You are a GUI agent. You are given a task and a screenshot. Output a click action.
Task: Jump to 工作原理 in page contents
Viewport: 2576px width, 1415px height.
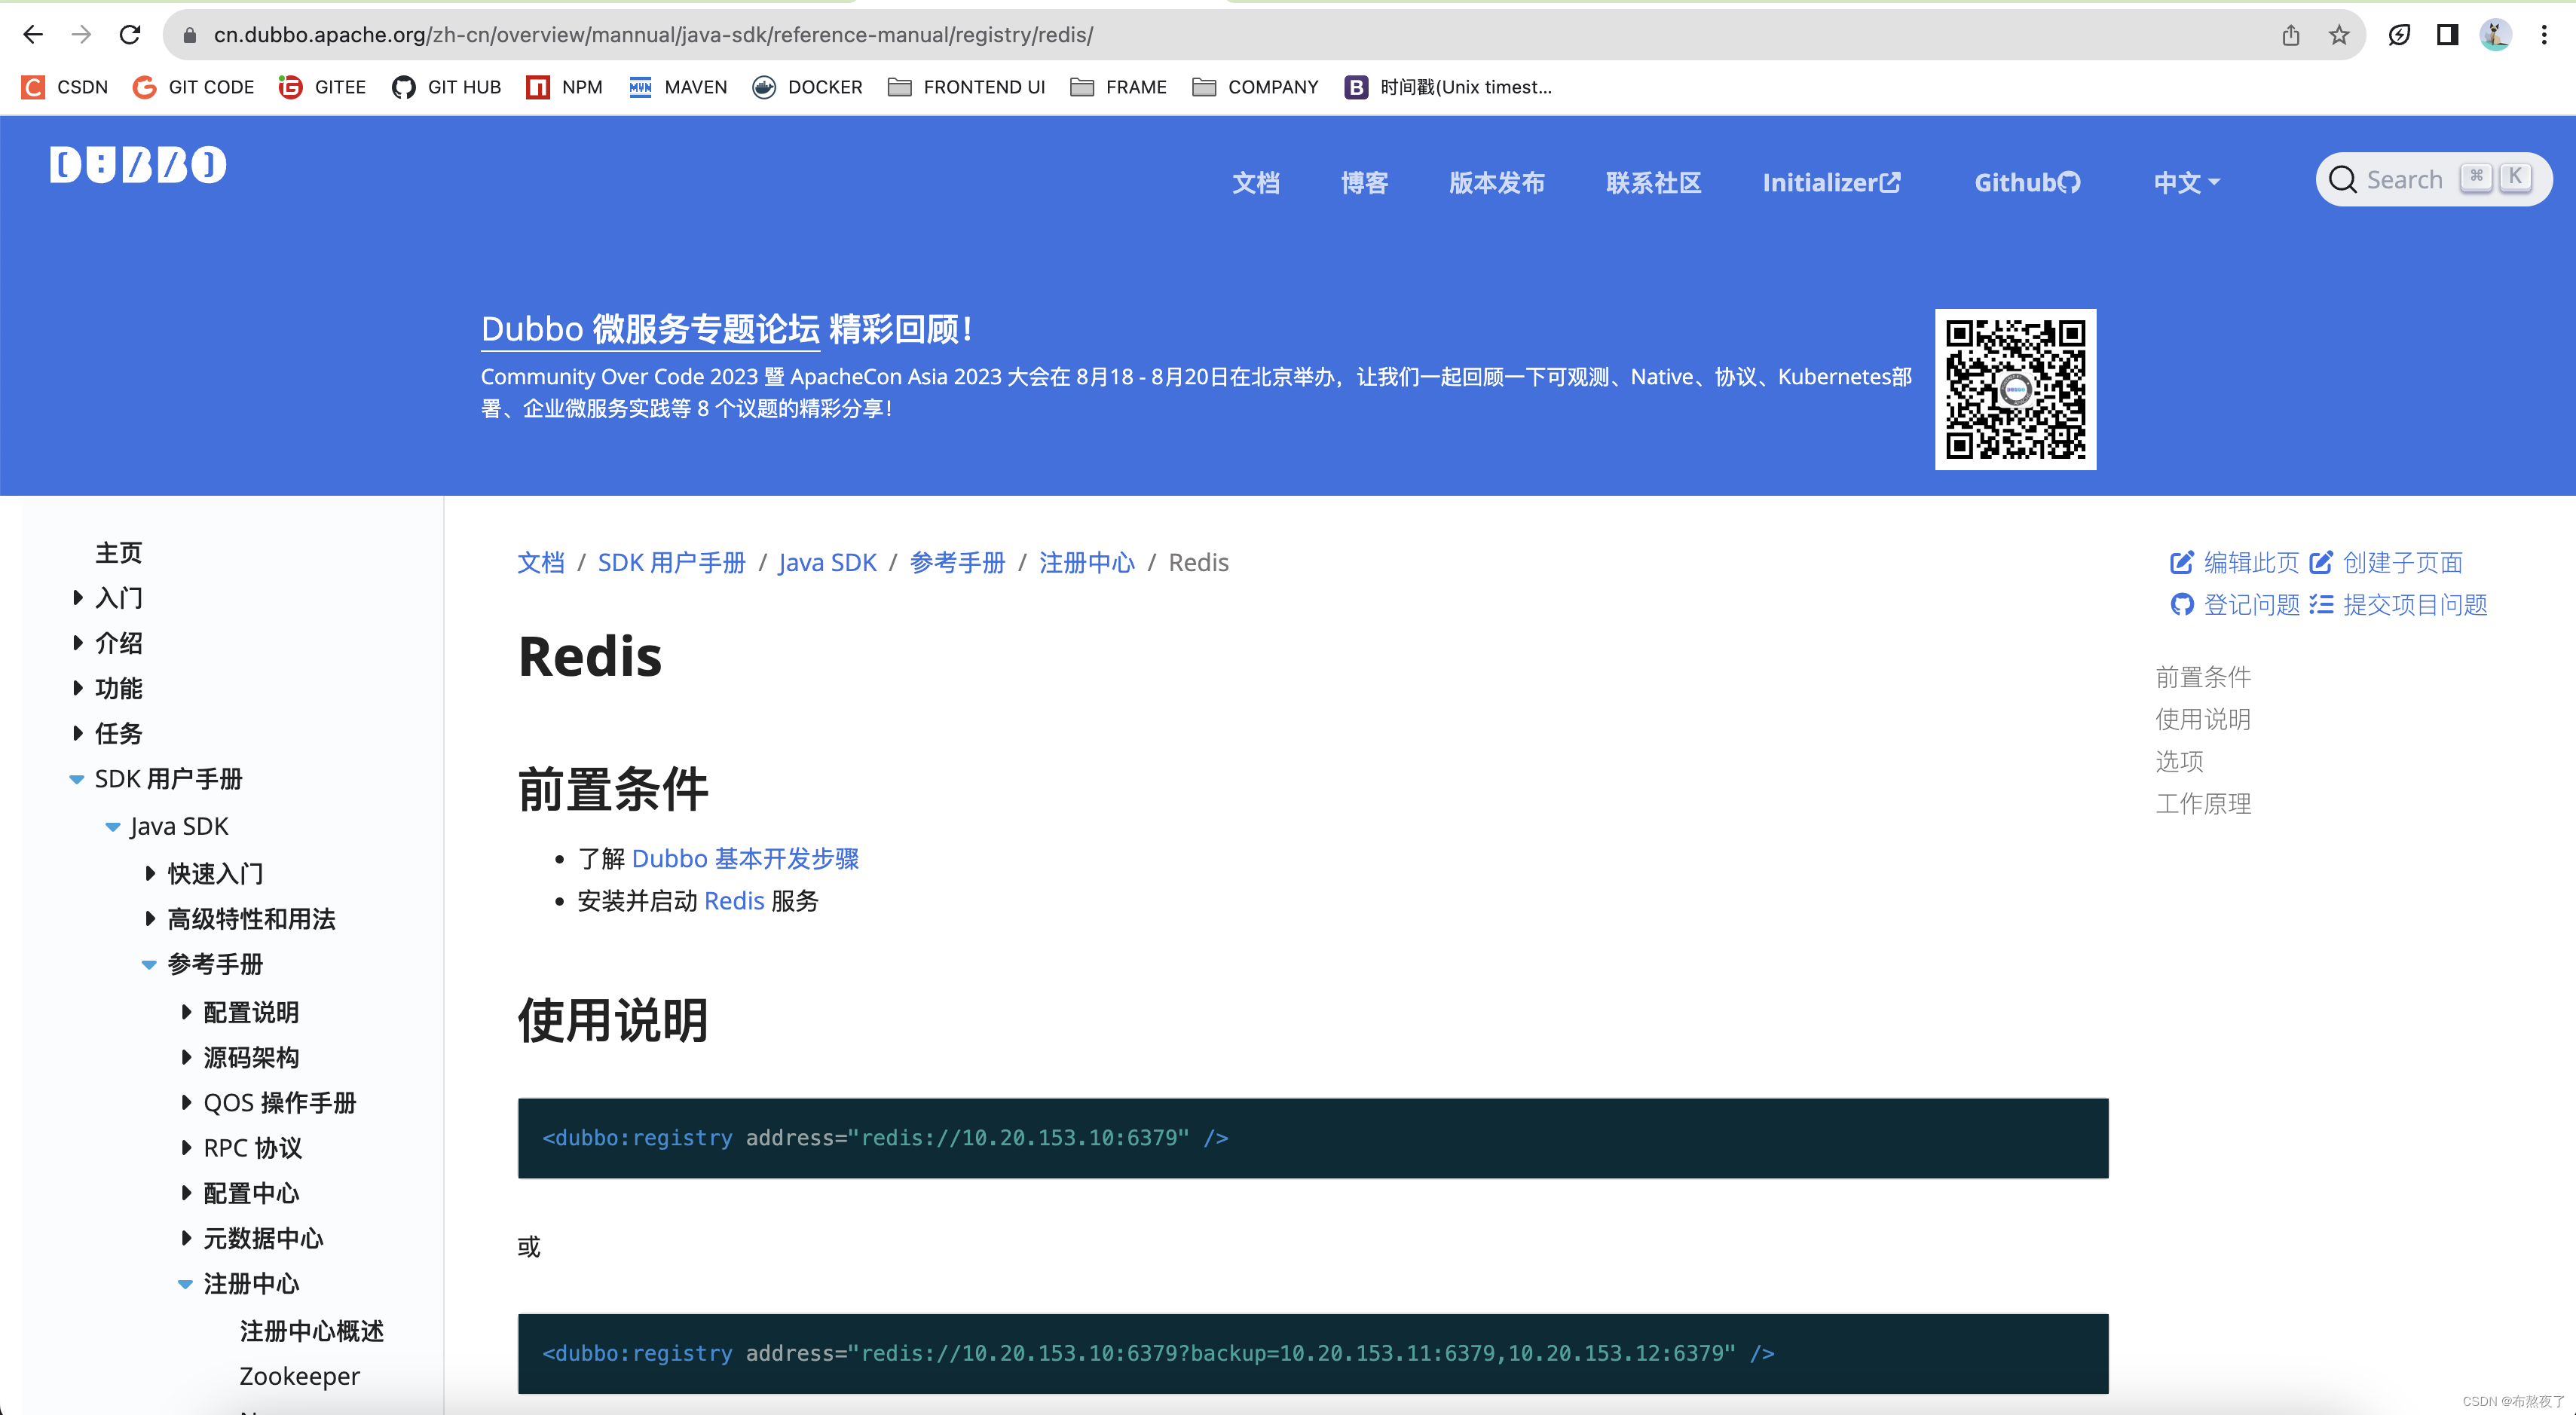tap(2203, 803)
